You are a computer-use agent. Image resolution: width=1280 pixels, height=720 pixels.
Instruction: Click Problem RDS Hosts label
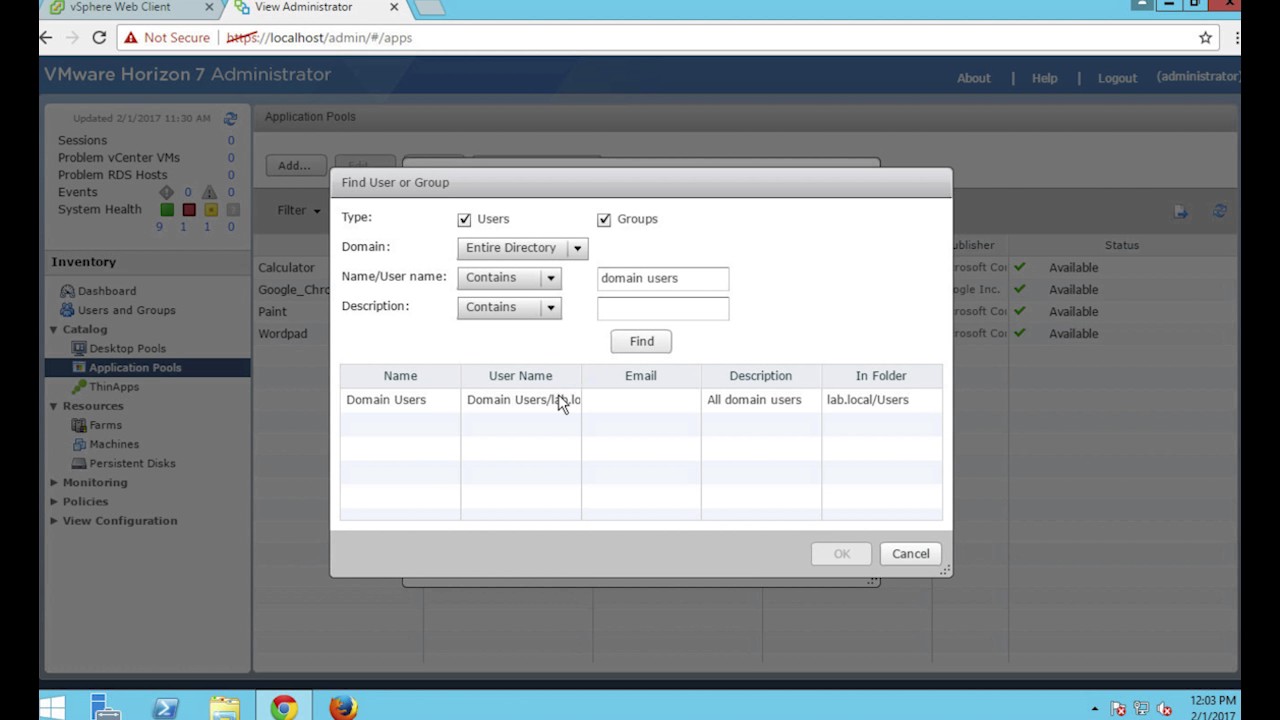[112, 175]
